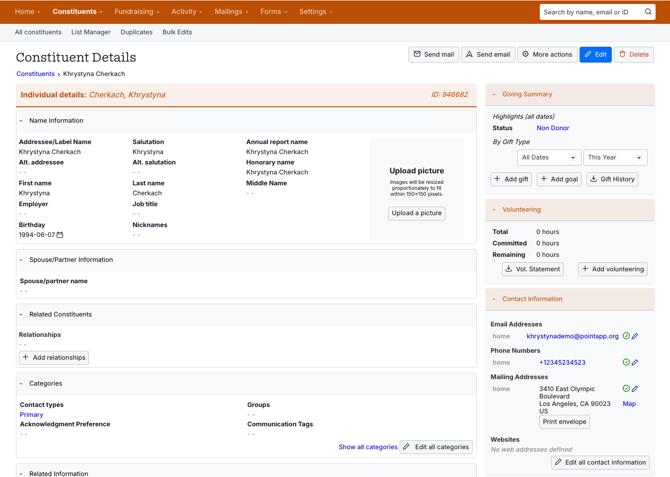Image resolution: width=670 pixels, height=477 pixels.
Task: Click the search magnifier icon
Action: point(648,12)
